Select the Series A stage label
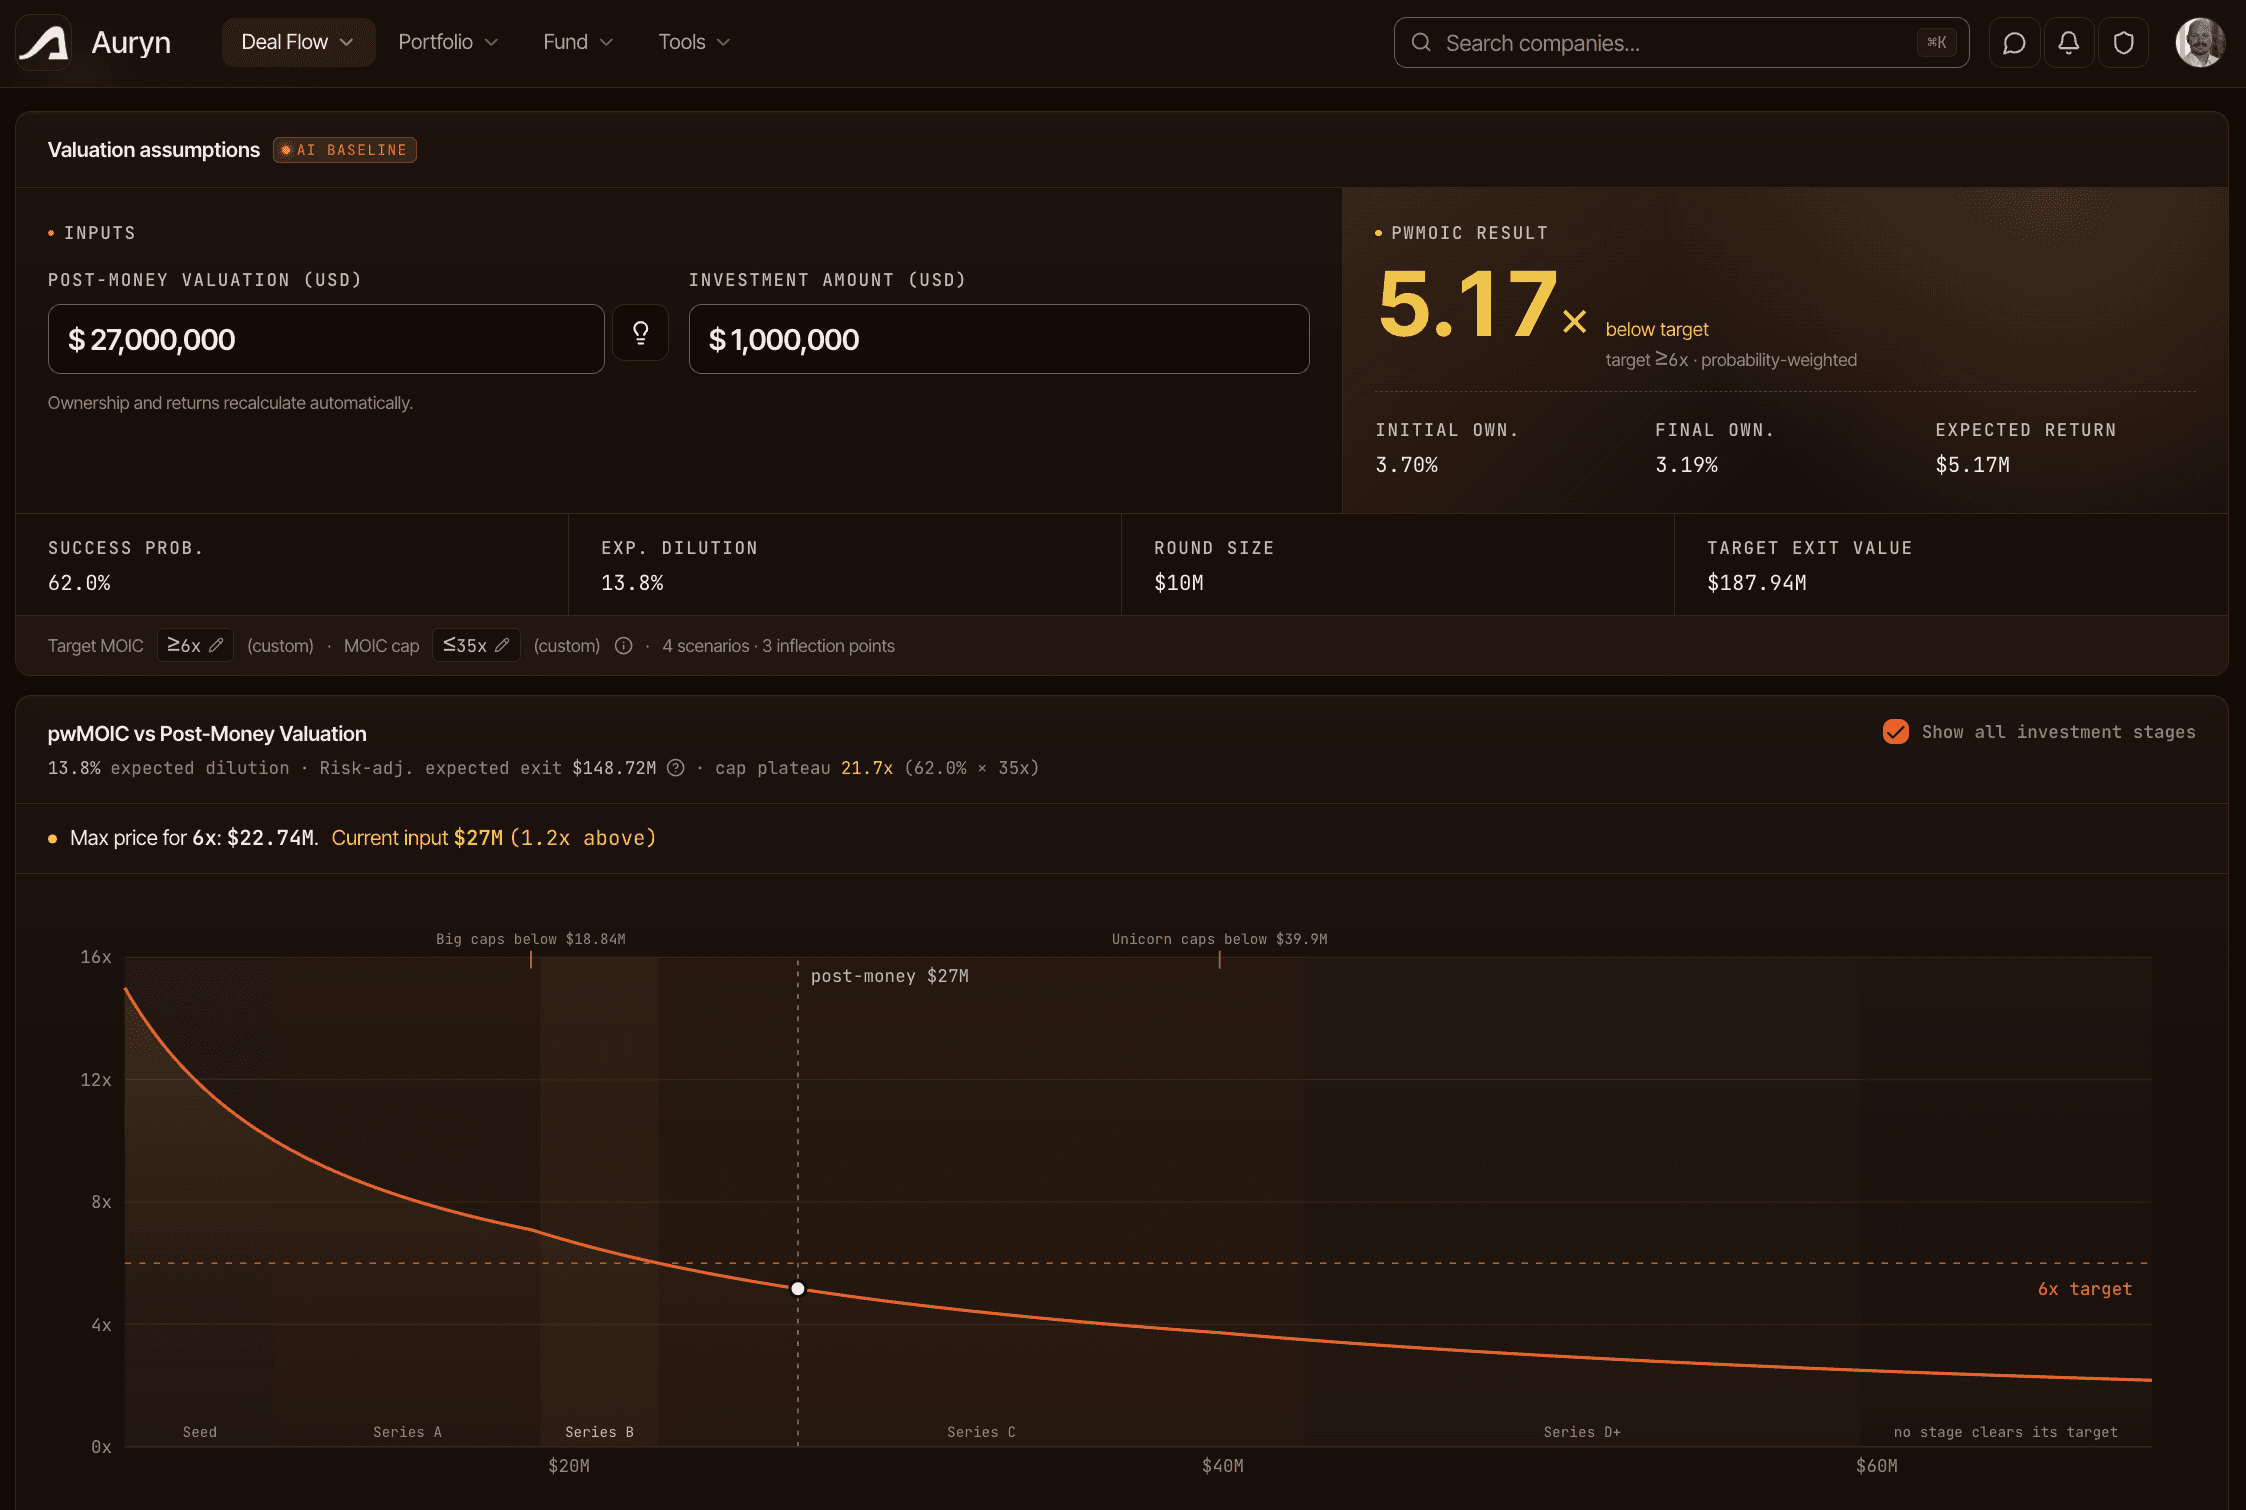Viewport: 2246px width, 1510px height. (x=407, y=1432)
